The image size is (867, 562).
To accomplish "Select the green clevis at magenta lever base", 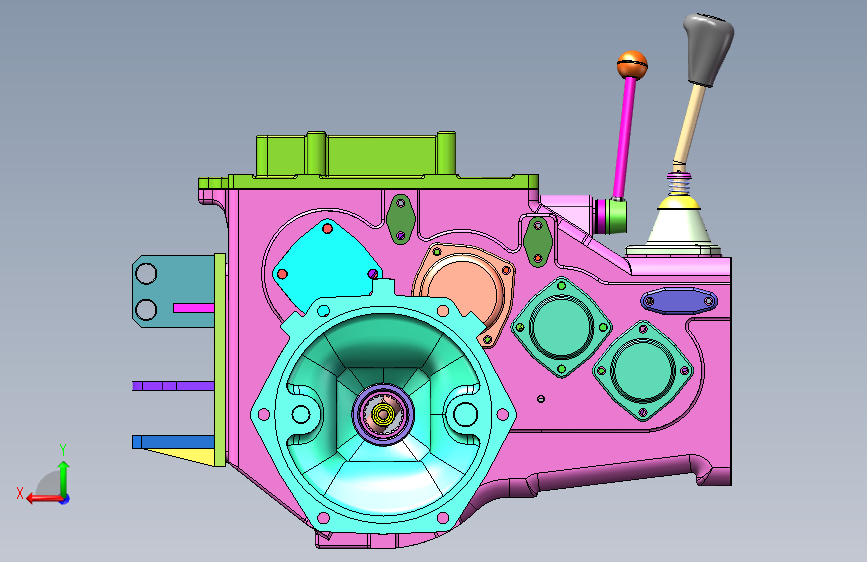I will click(x=615, y=216).
